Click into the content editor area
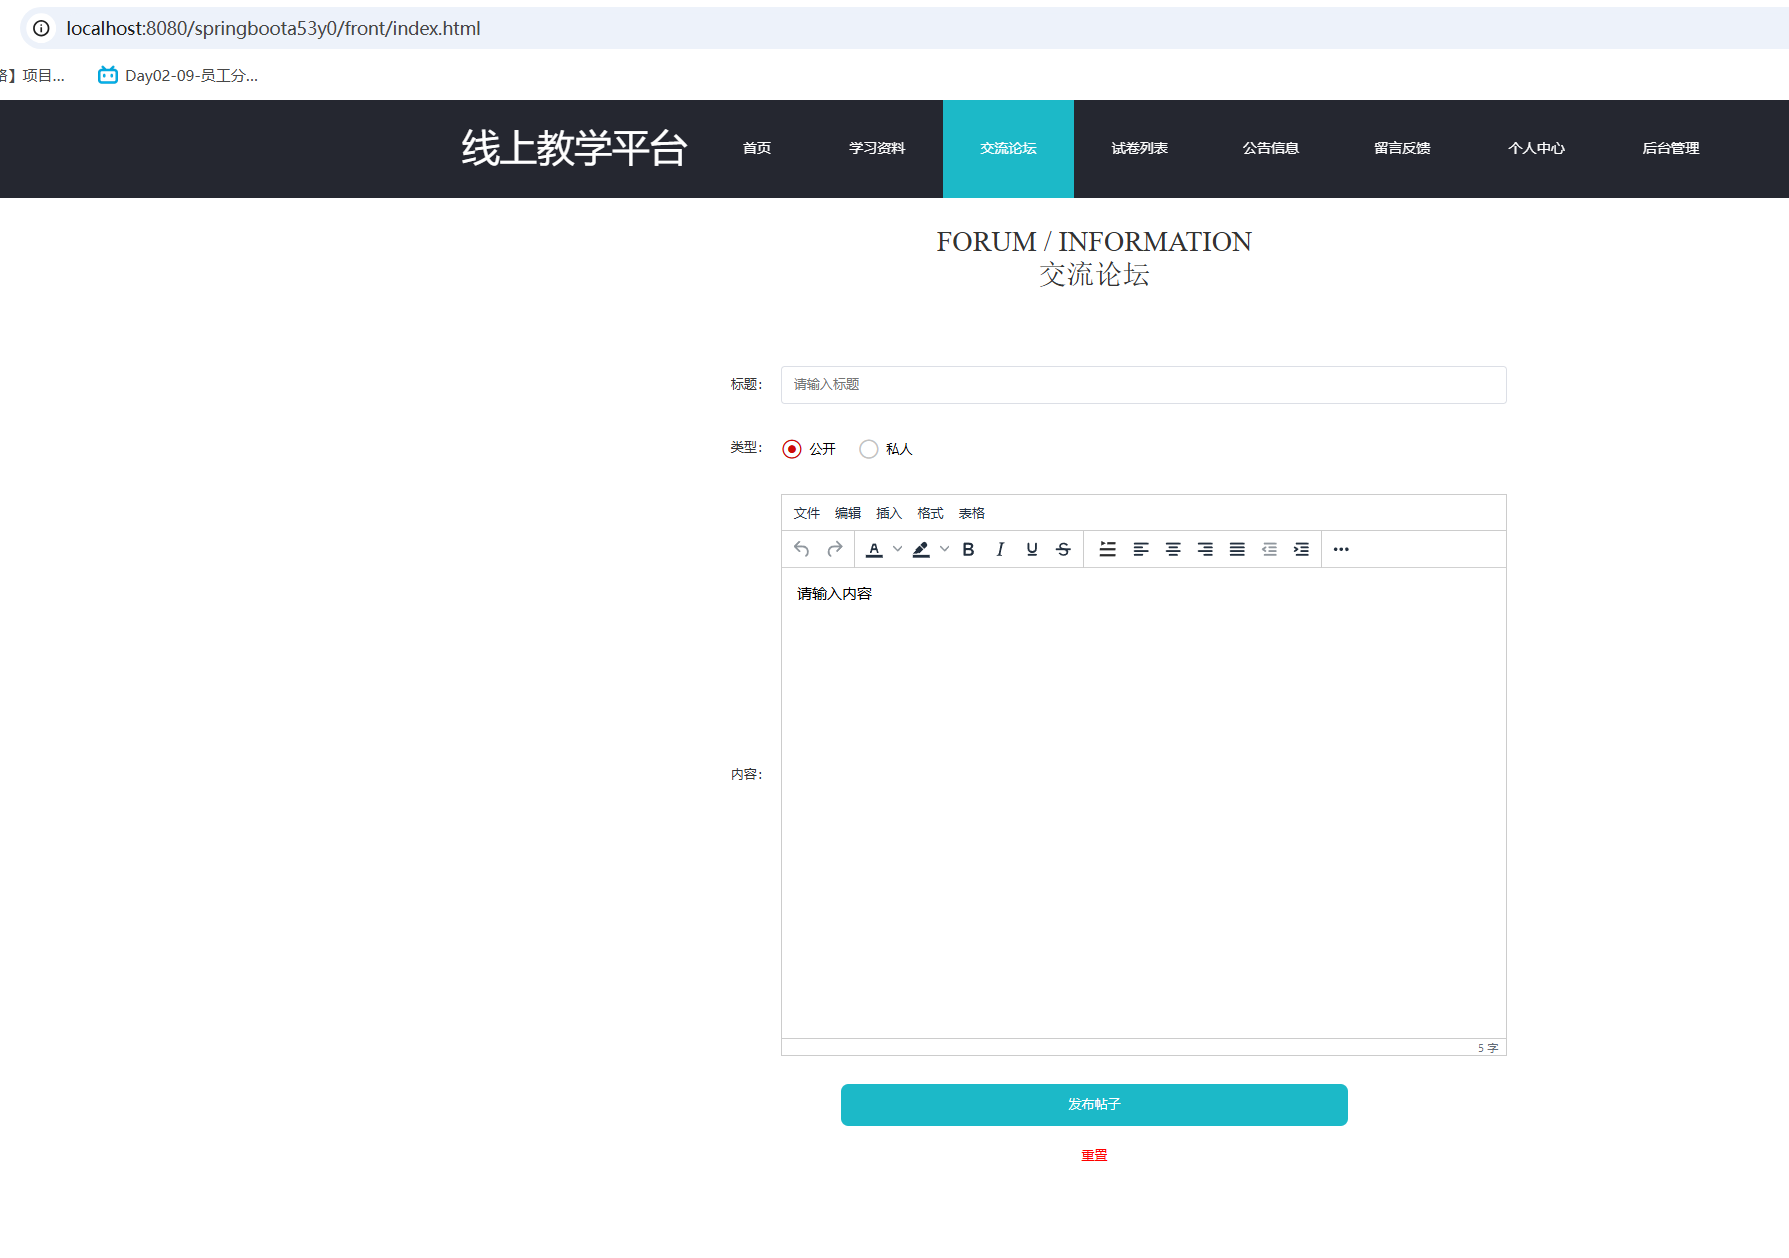Screen dimensions: 1789x1258 tap(1143, 802)
